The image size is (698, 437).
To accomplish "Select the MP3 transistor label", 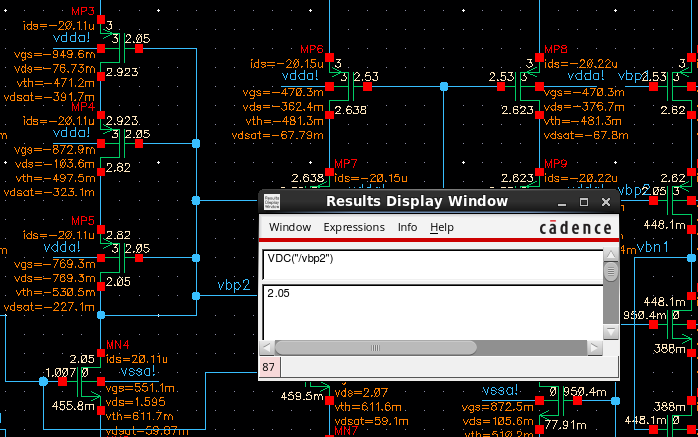I will click(x=83, y=11).
